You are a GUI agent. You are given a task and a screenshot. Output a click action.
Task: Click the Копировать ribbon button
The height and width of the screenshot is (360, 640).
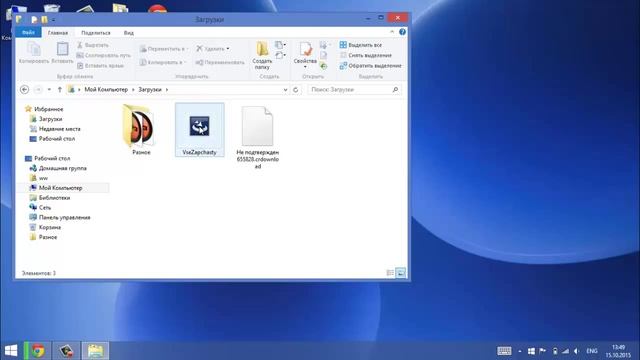tap(34, 53)
